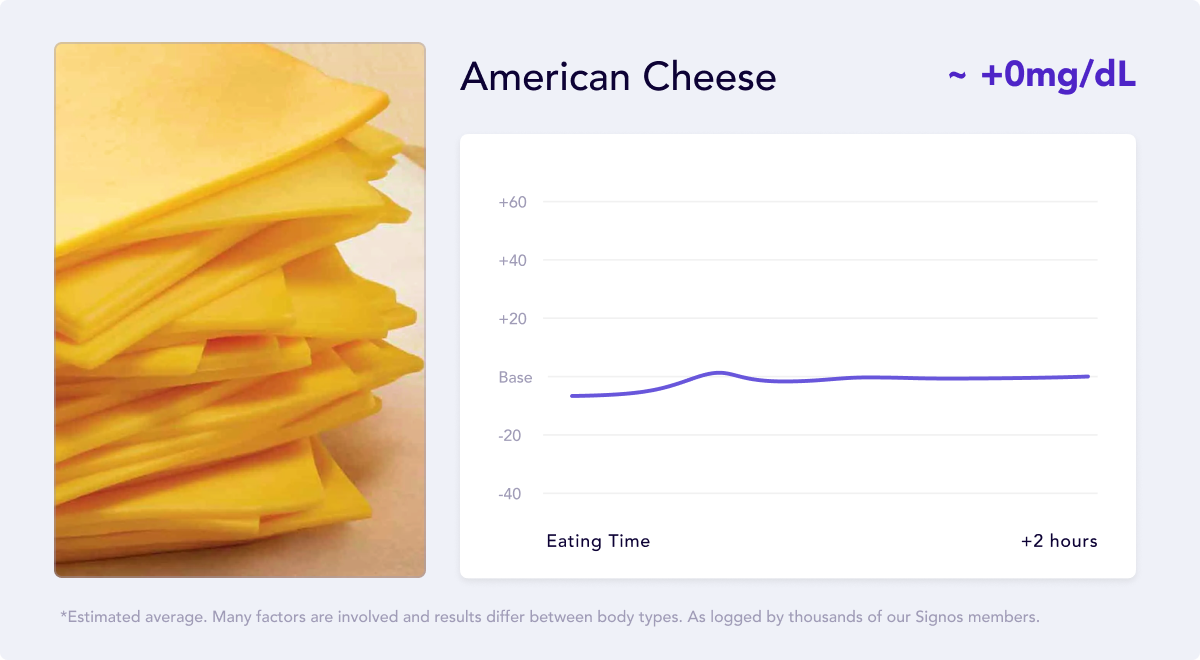1200x660 pixels.
Task: Click the -40 axis label
Action: point(512,494)
